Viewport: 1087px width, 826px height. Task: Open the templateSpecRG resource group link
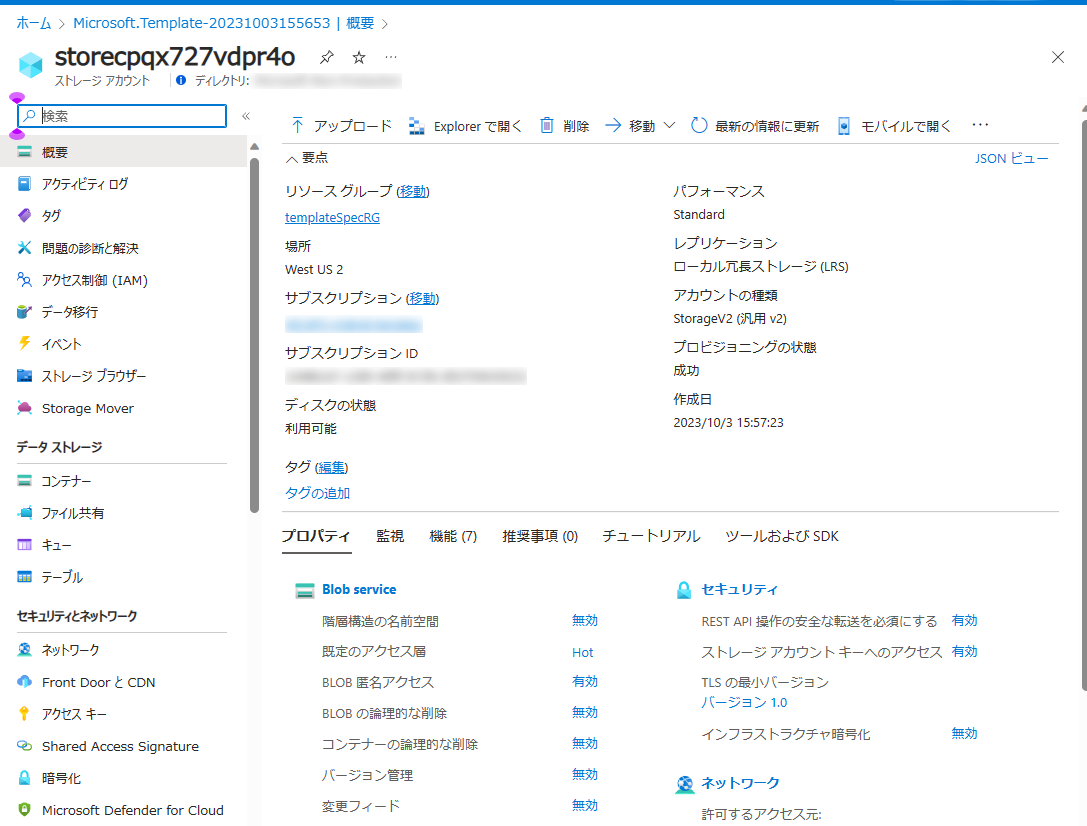tap(332, 217)
